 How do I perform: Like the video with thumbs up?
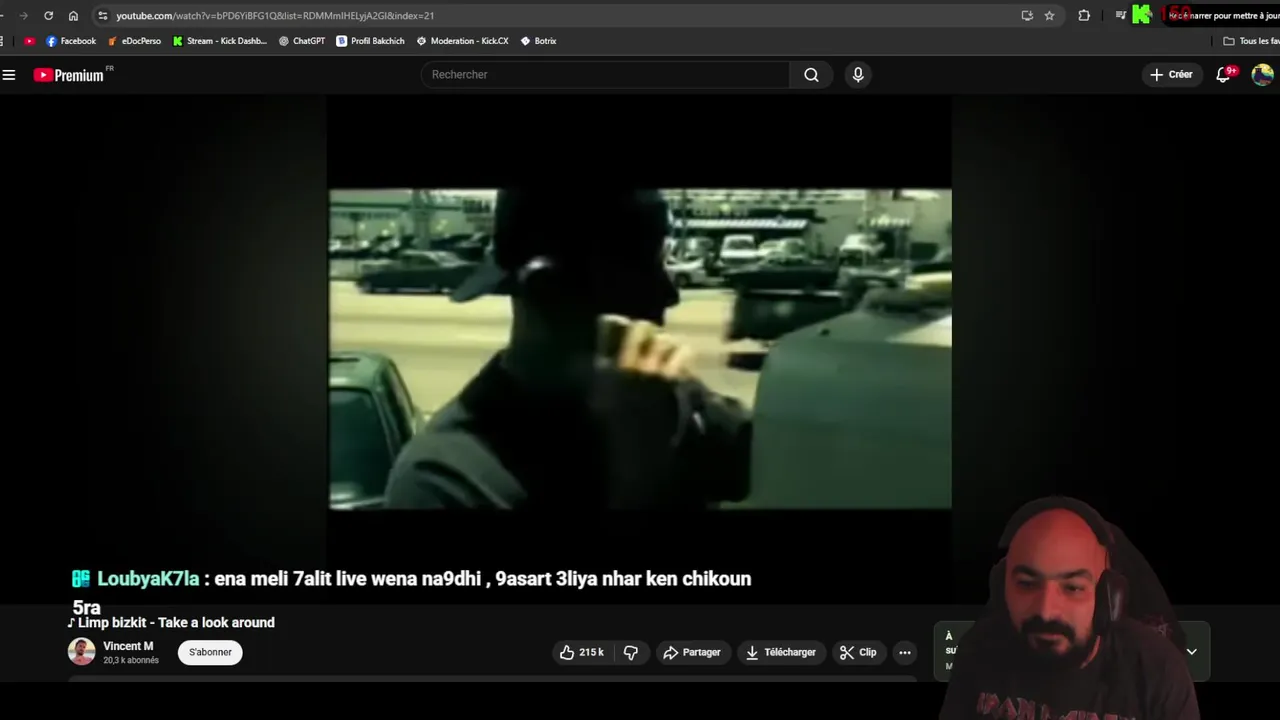point(581,652)
